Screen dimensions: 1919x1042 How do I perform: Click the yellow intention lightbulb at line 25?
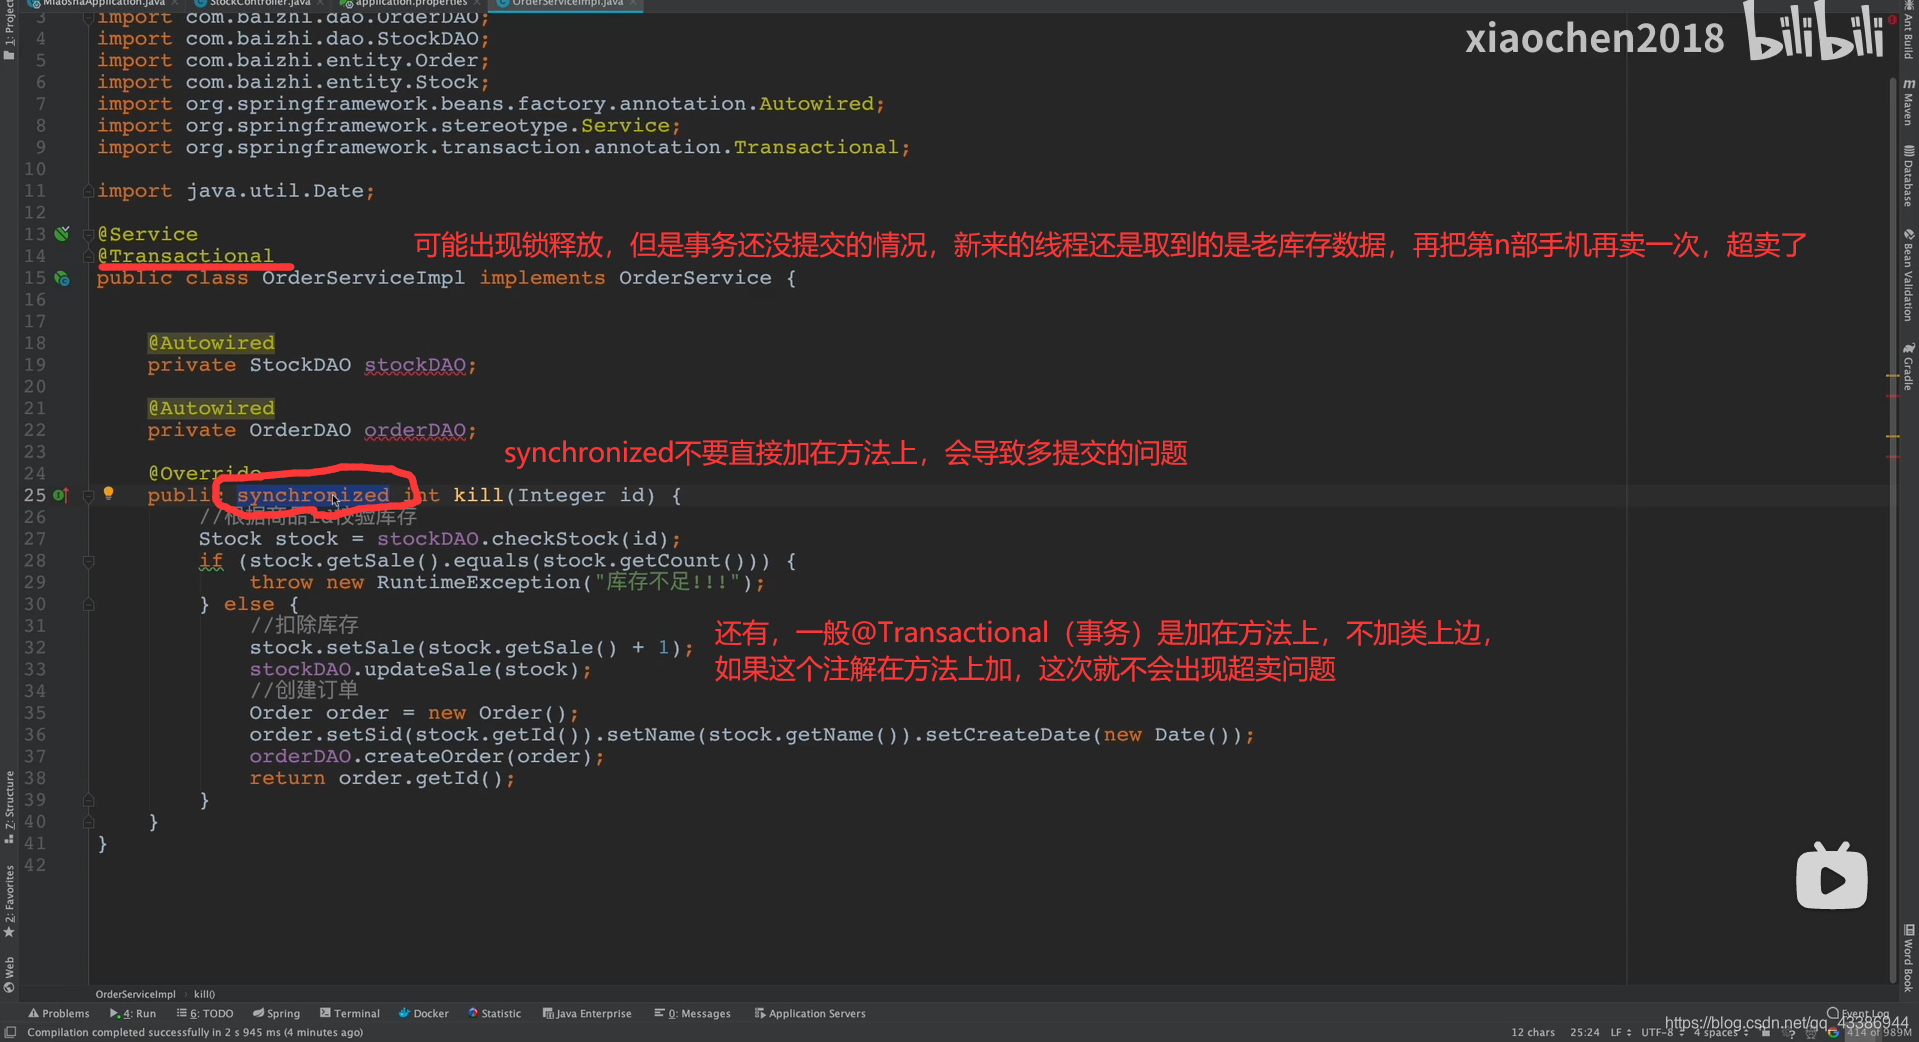(108, 493)
